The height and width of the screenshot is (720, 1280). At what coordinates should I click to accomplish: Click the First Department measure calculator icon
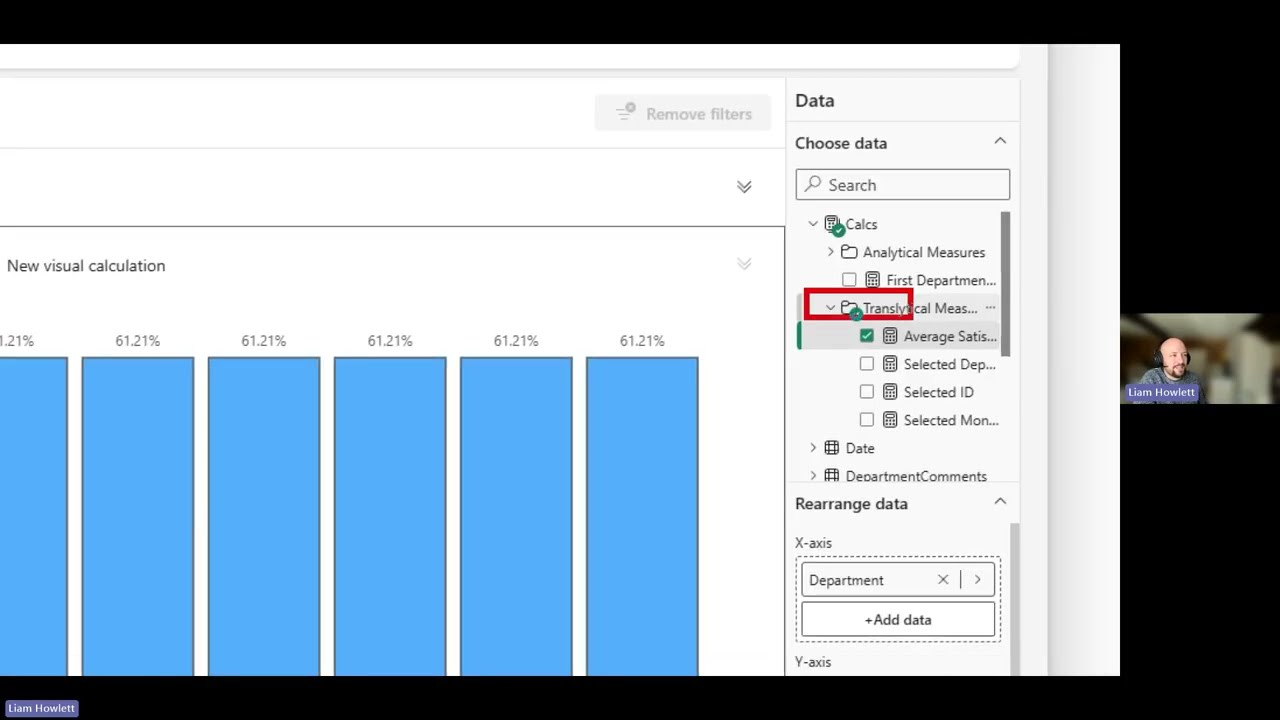click(x=873, y=280)
